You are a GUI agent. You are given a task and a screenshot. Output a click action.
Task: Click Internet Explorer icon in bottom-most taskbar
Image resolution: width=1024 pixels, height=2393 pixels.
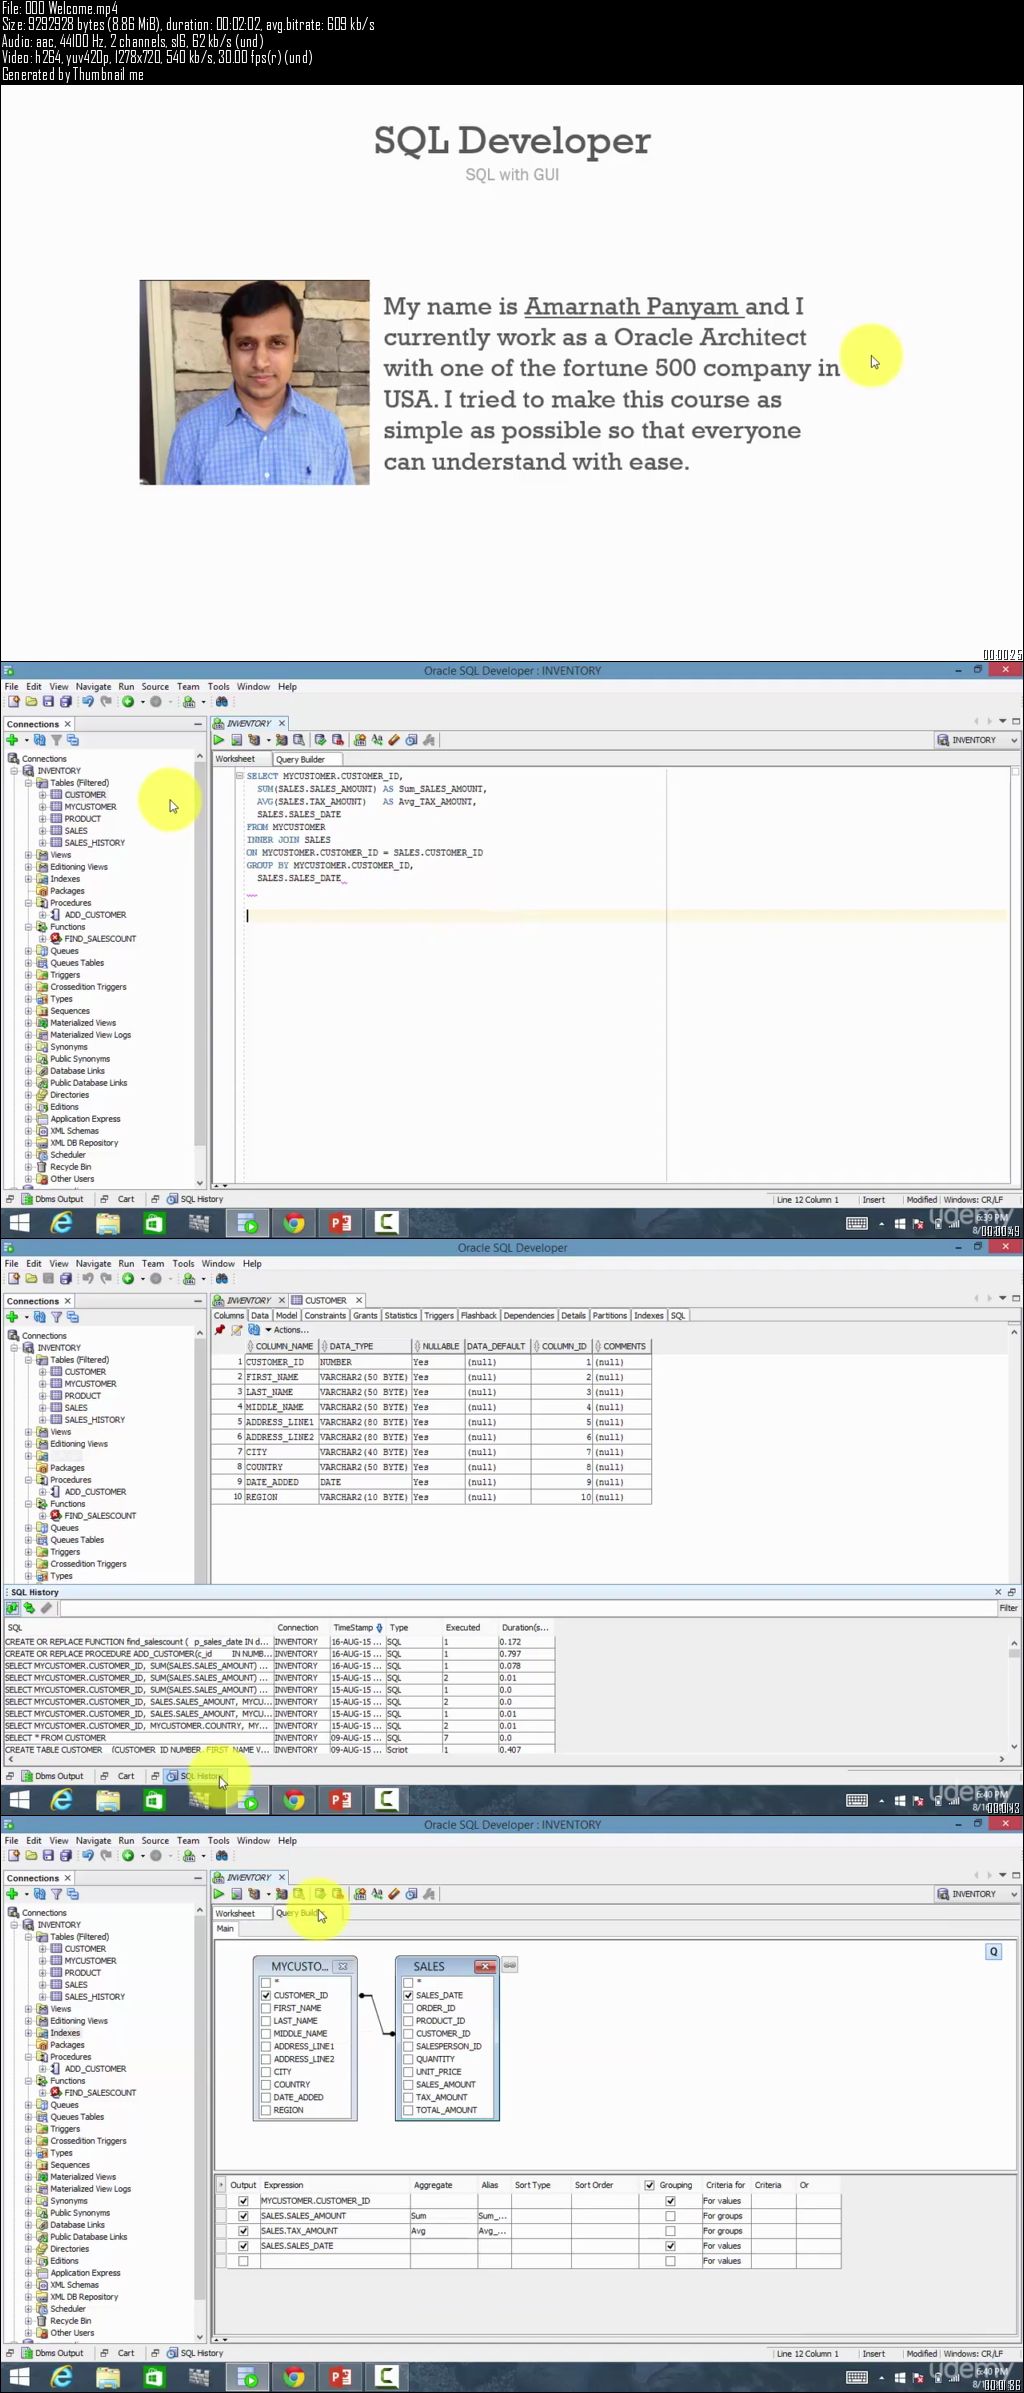coord(62,2377)
